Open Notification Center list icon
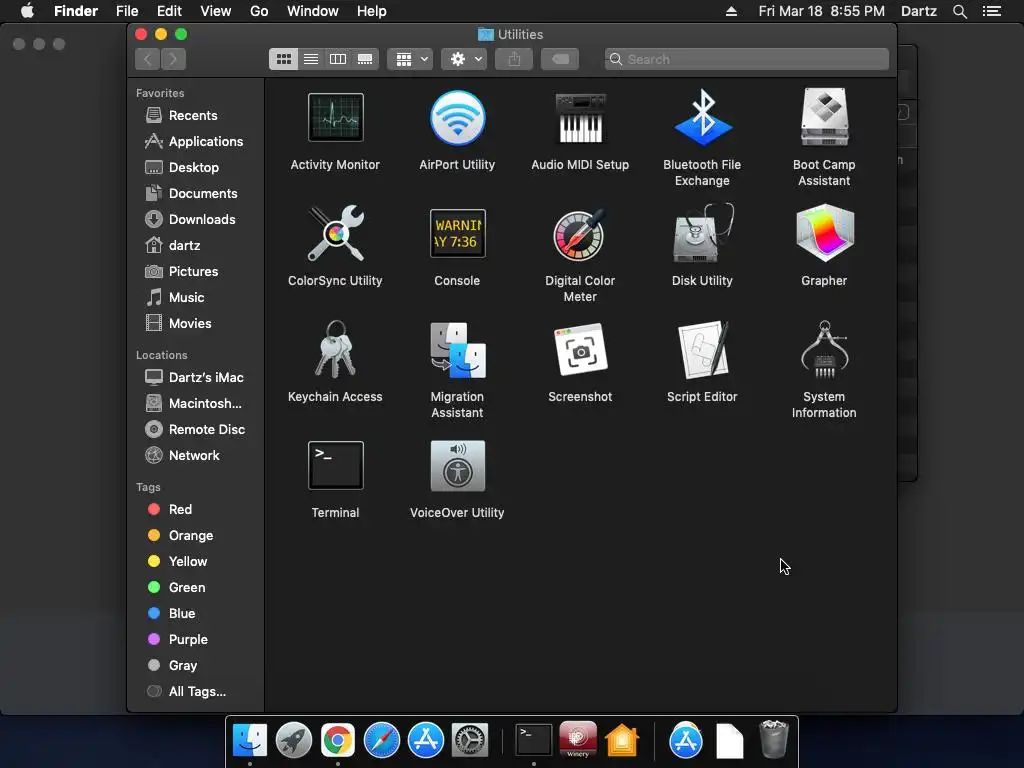 [x=991, y=11]
